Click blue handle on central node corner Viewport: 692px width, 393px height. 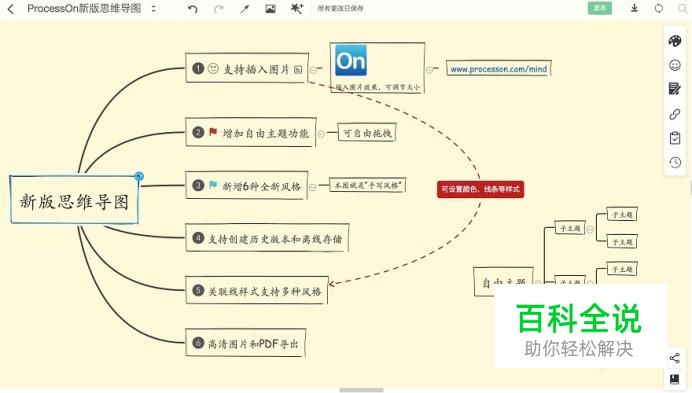[x=139, y=176]
